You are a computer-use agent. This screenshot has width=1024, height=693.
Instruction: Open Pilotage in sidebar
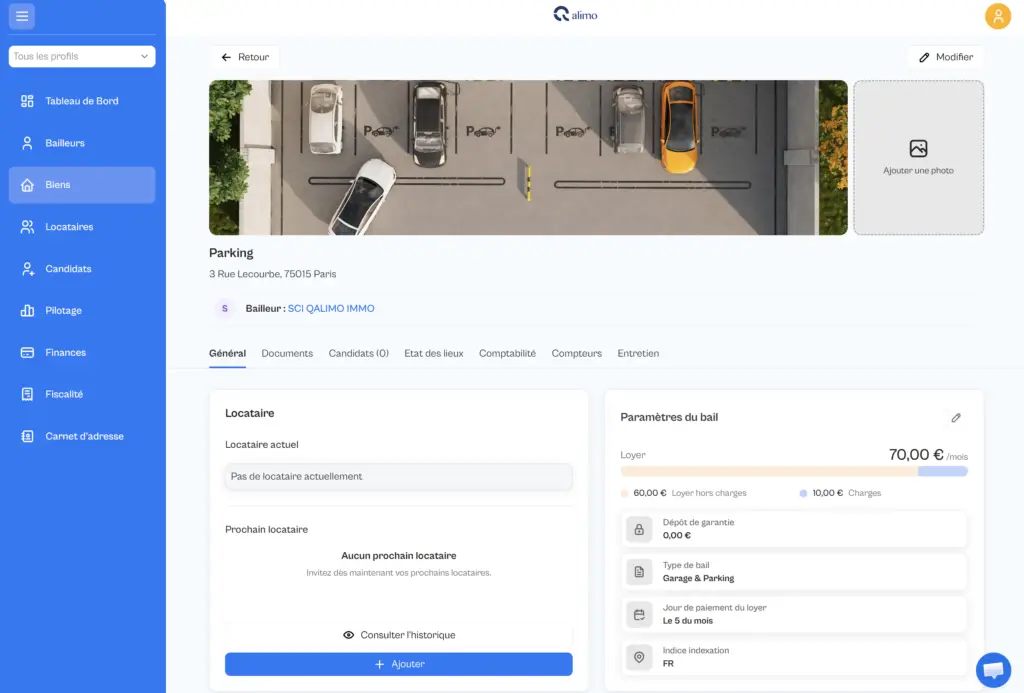82,310
